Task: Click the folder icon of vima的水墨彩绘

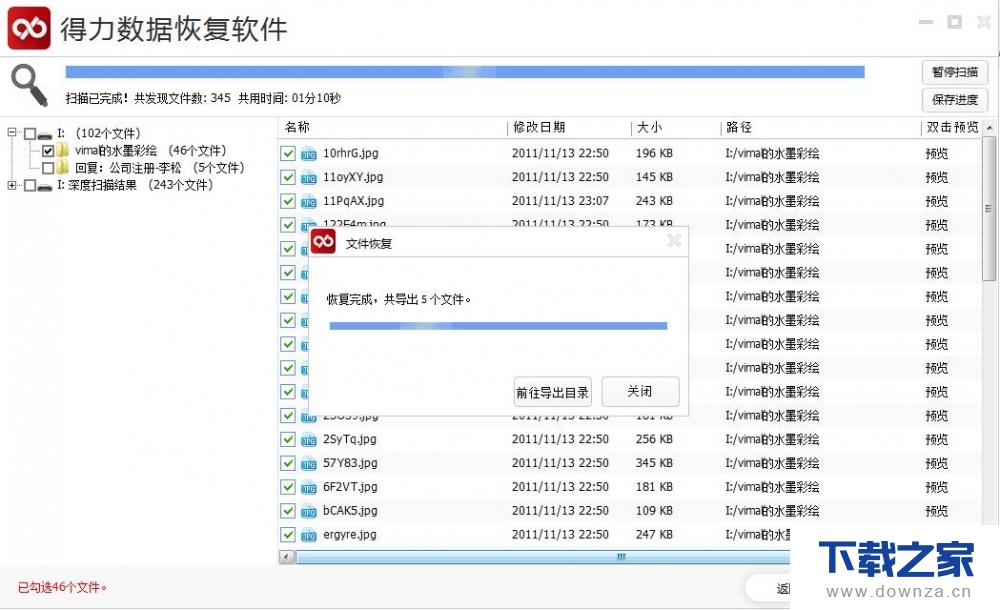Action: pyautogui.click(x=62, y=151)
